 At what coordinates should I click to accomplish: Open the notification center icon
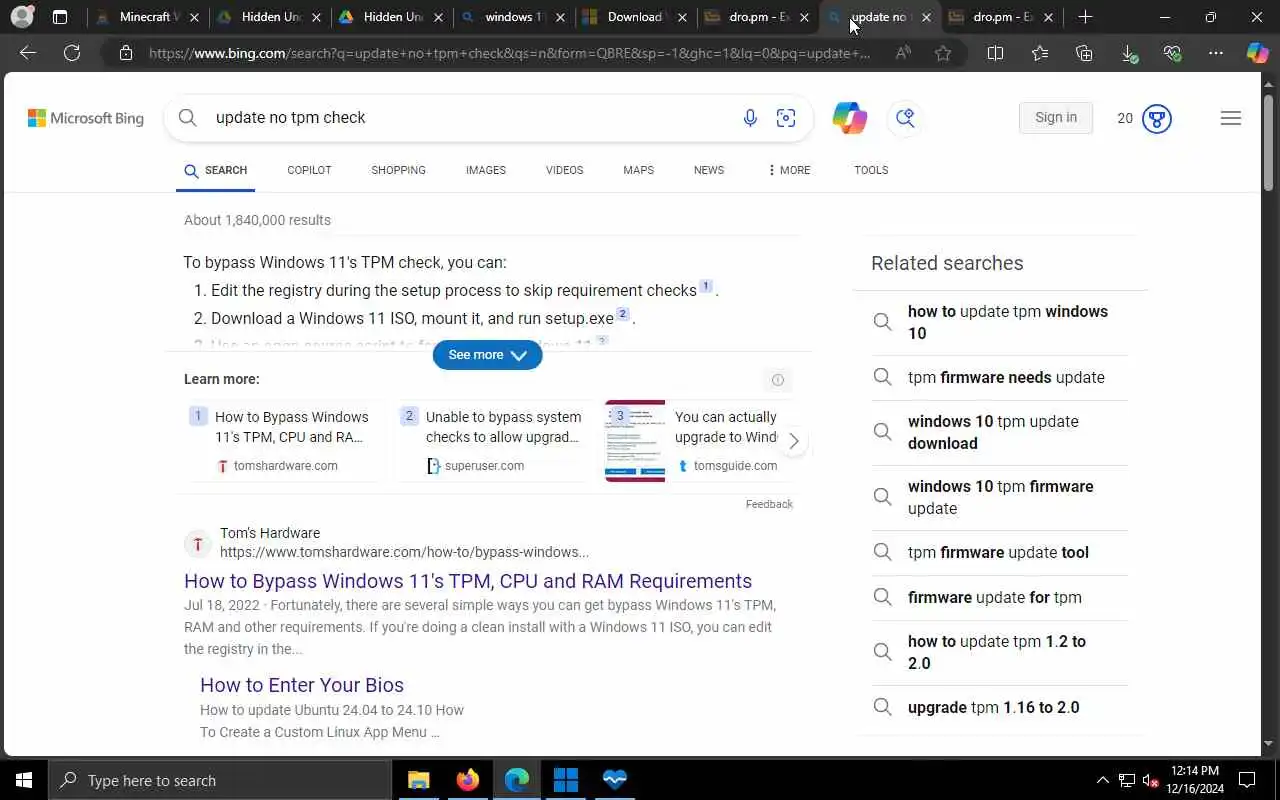[x=1247, y=780]
